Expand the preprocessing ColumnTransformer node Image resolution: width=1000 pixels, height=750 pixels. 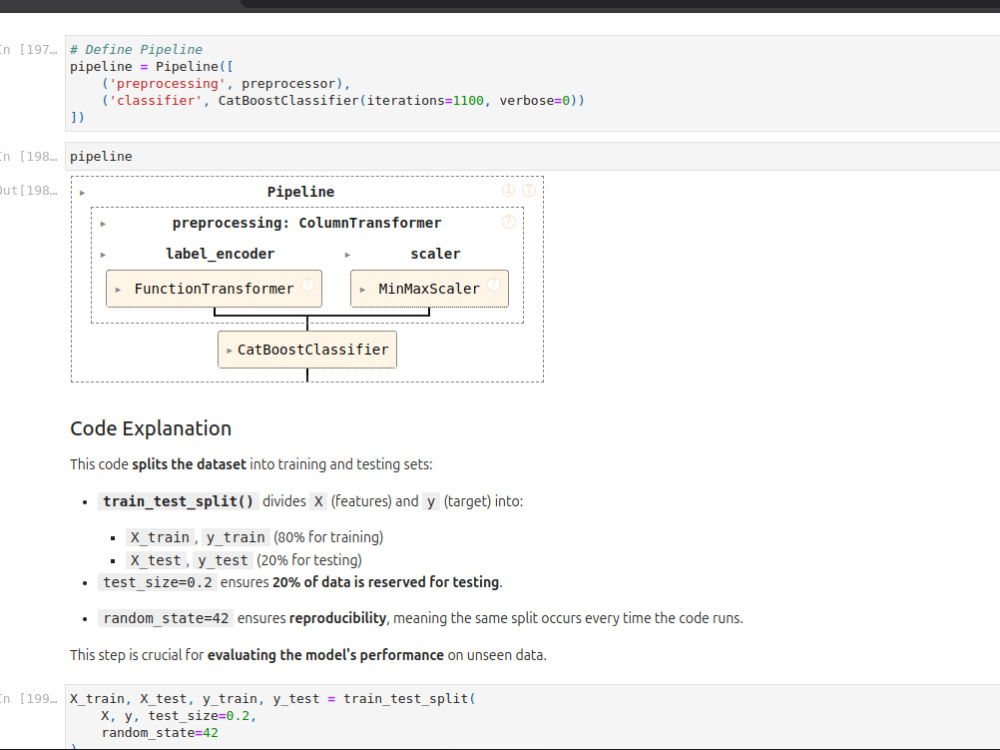(101, 222)
